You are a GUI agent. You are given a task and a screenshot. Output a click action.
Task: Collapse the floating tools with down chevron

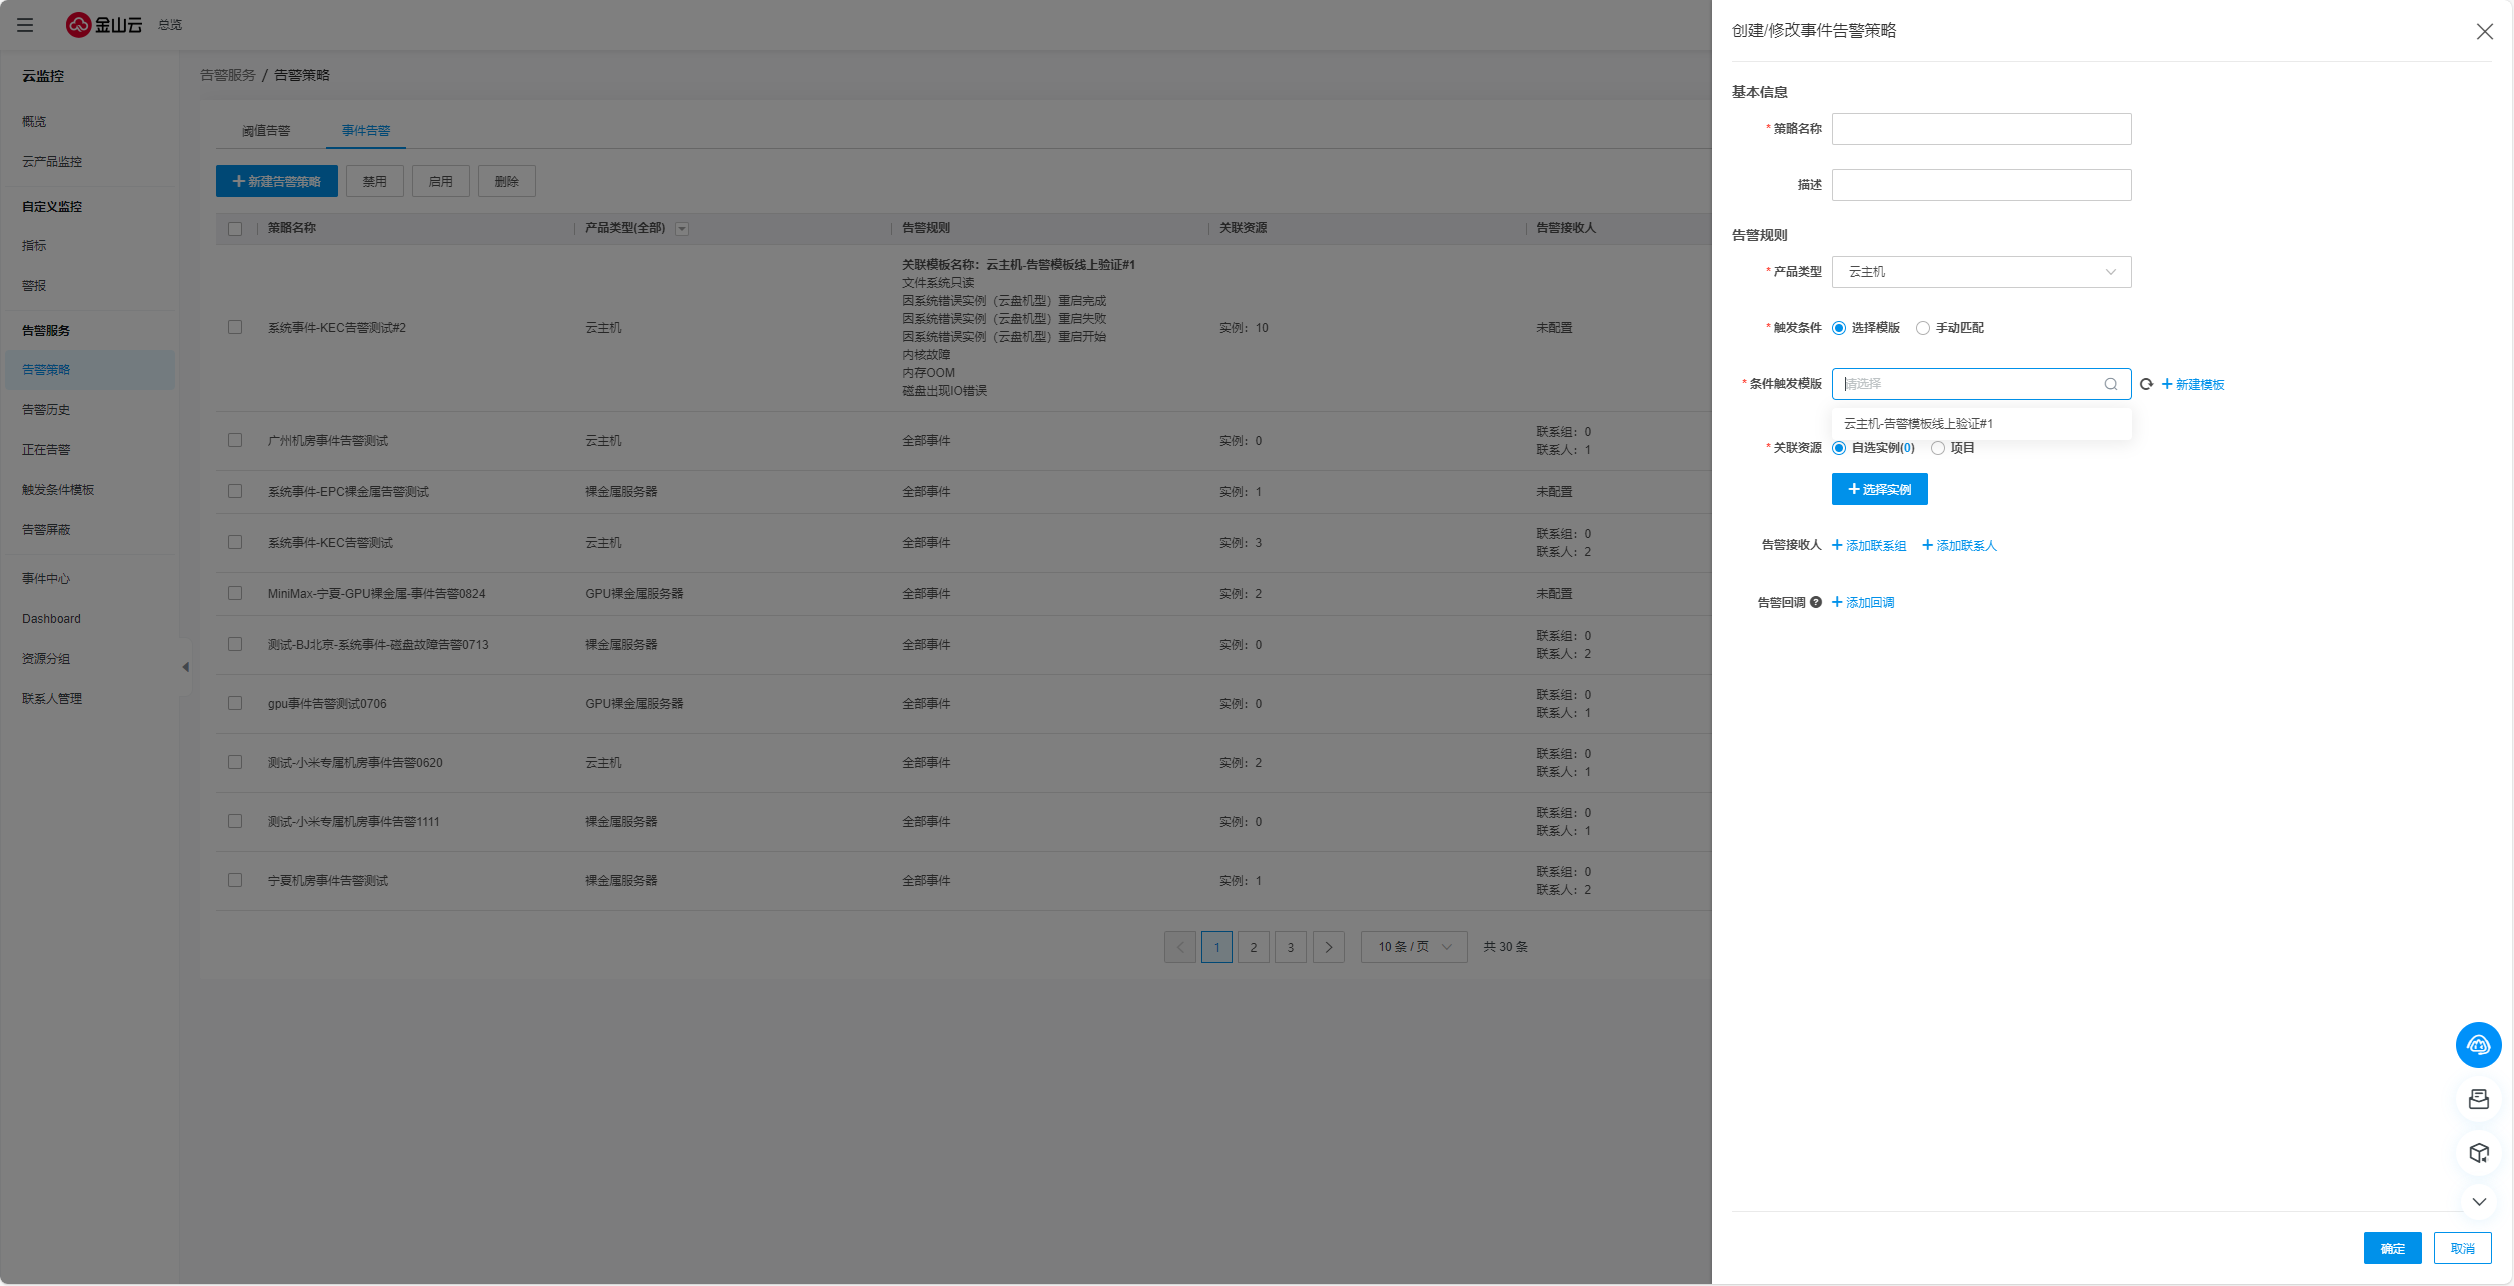coord(2478,1202)
